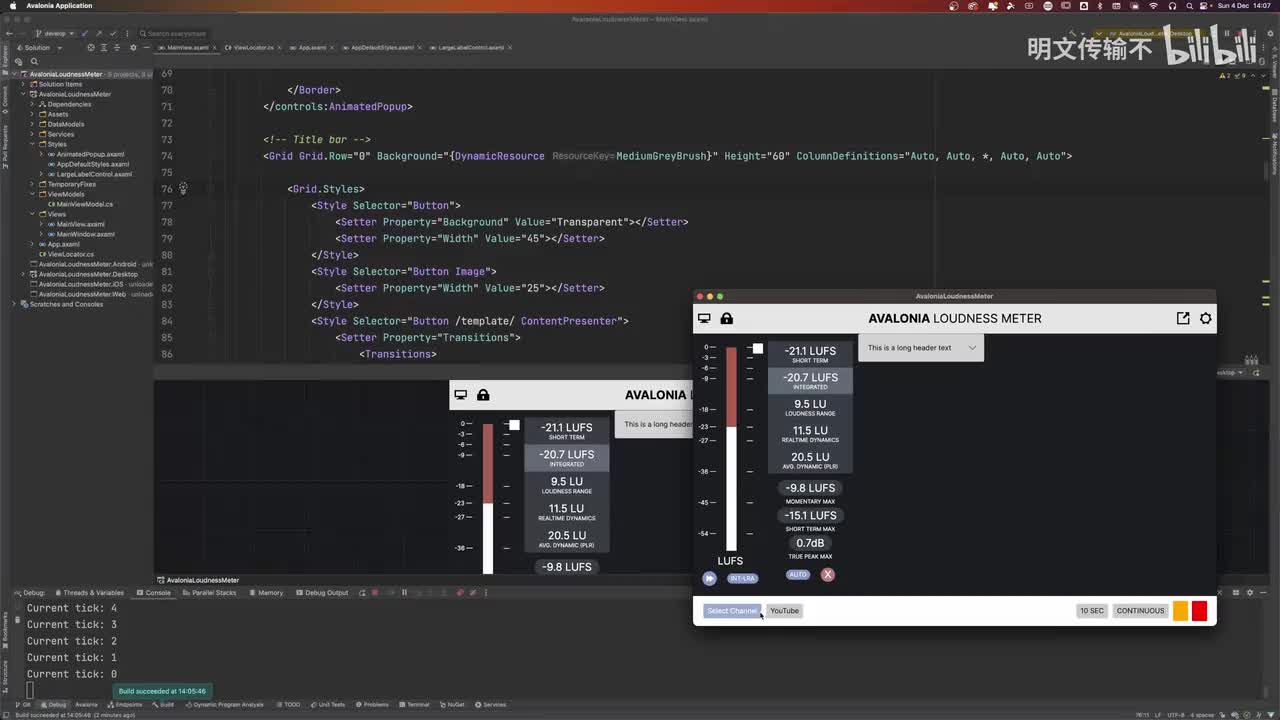Click the orange color square in meter footer

coord(1180,611)
